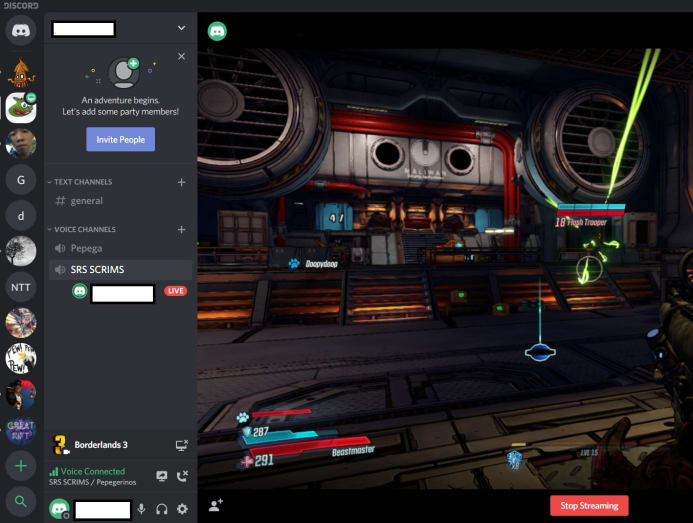This screenshot has width=693, height=523.
Task: Click the Borderlands 3 stream video
Action: click(445, 268)
